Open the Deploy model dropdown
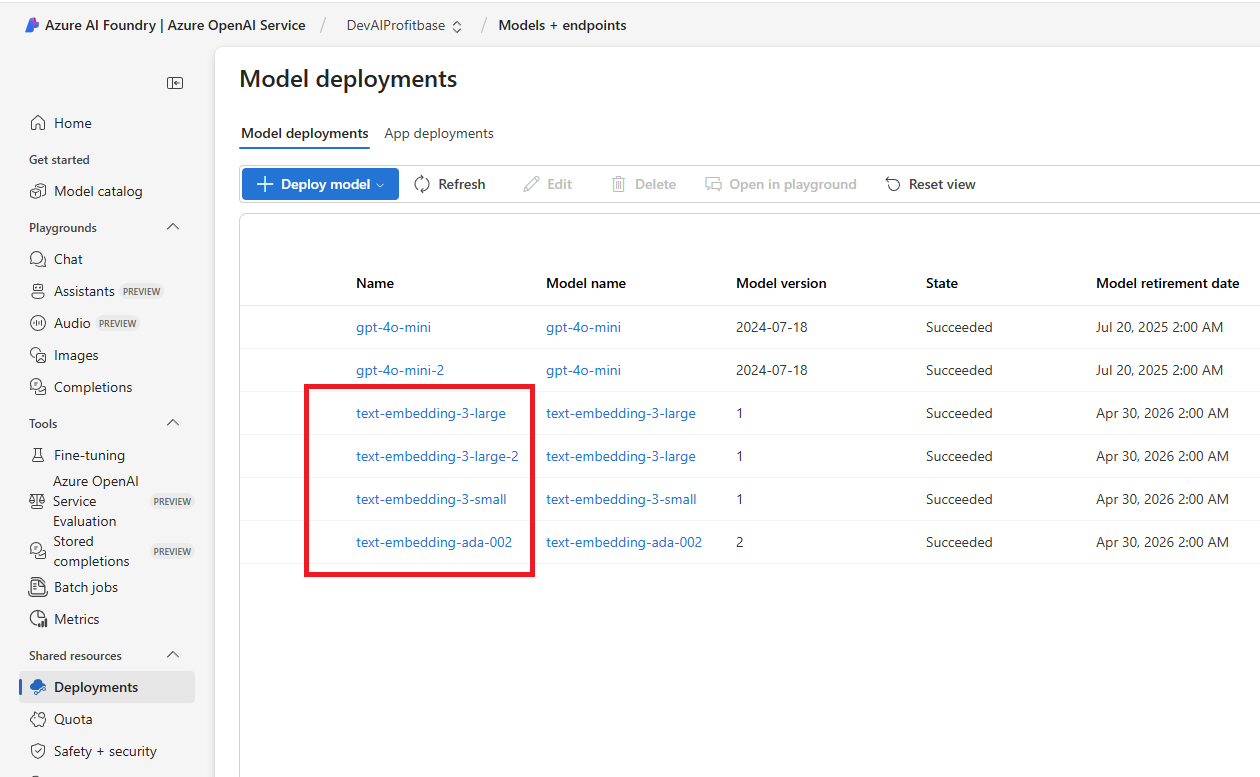Viewport: 1260px width, 777px height. [320, 184]
